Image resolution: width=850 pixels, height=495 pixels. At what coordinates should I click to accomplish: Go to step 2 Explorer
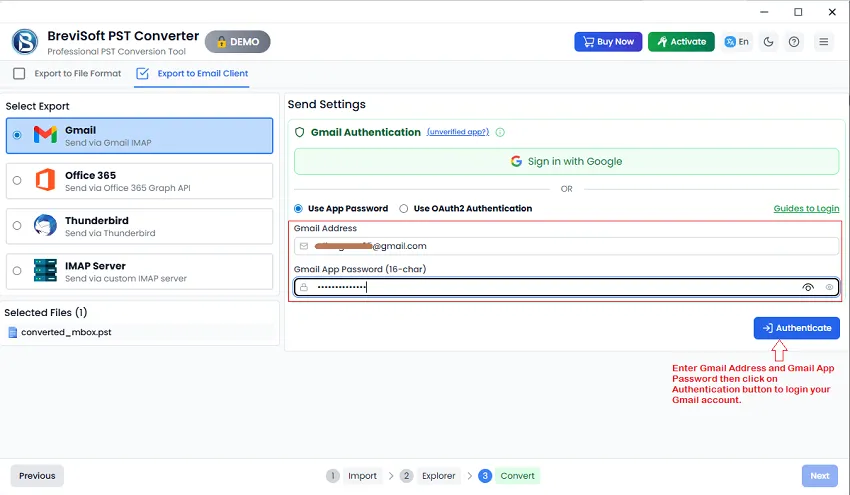[x=430, y=475]
